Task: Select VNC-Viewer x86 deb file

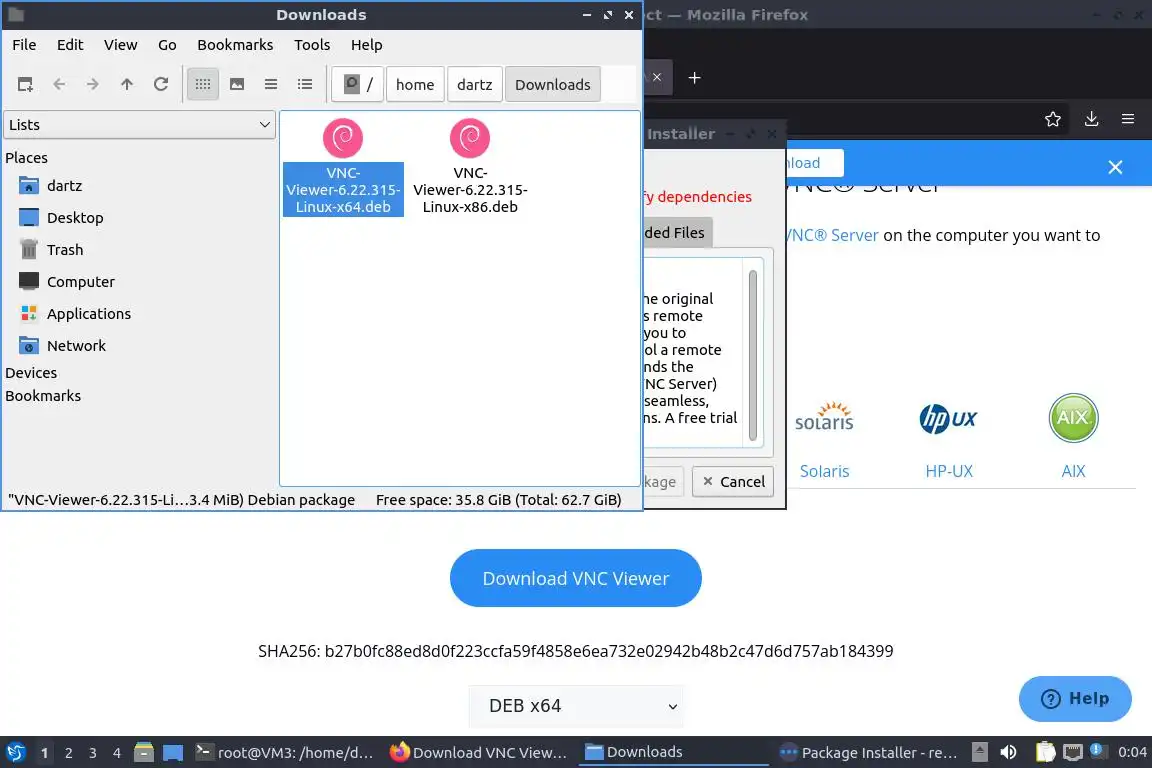Action: click(470, 168)
